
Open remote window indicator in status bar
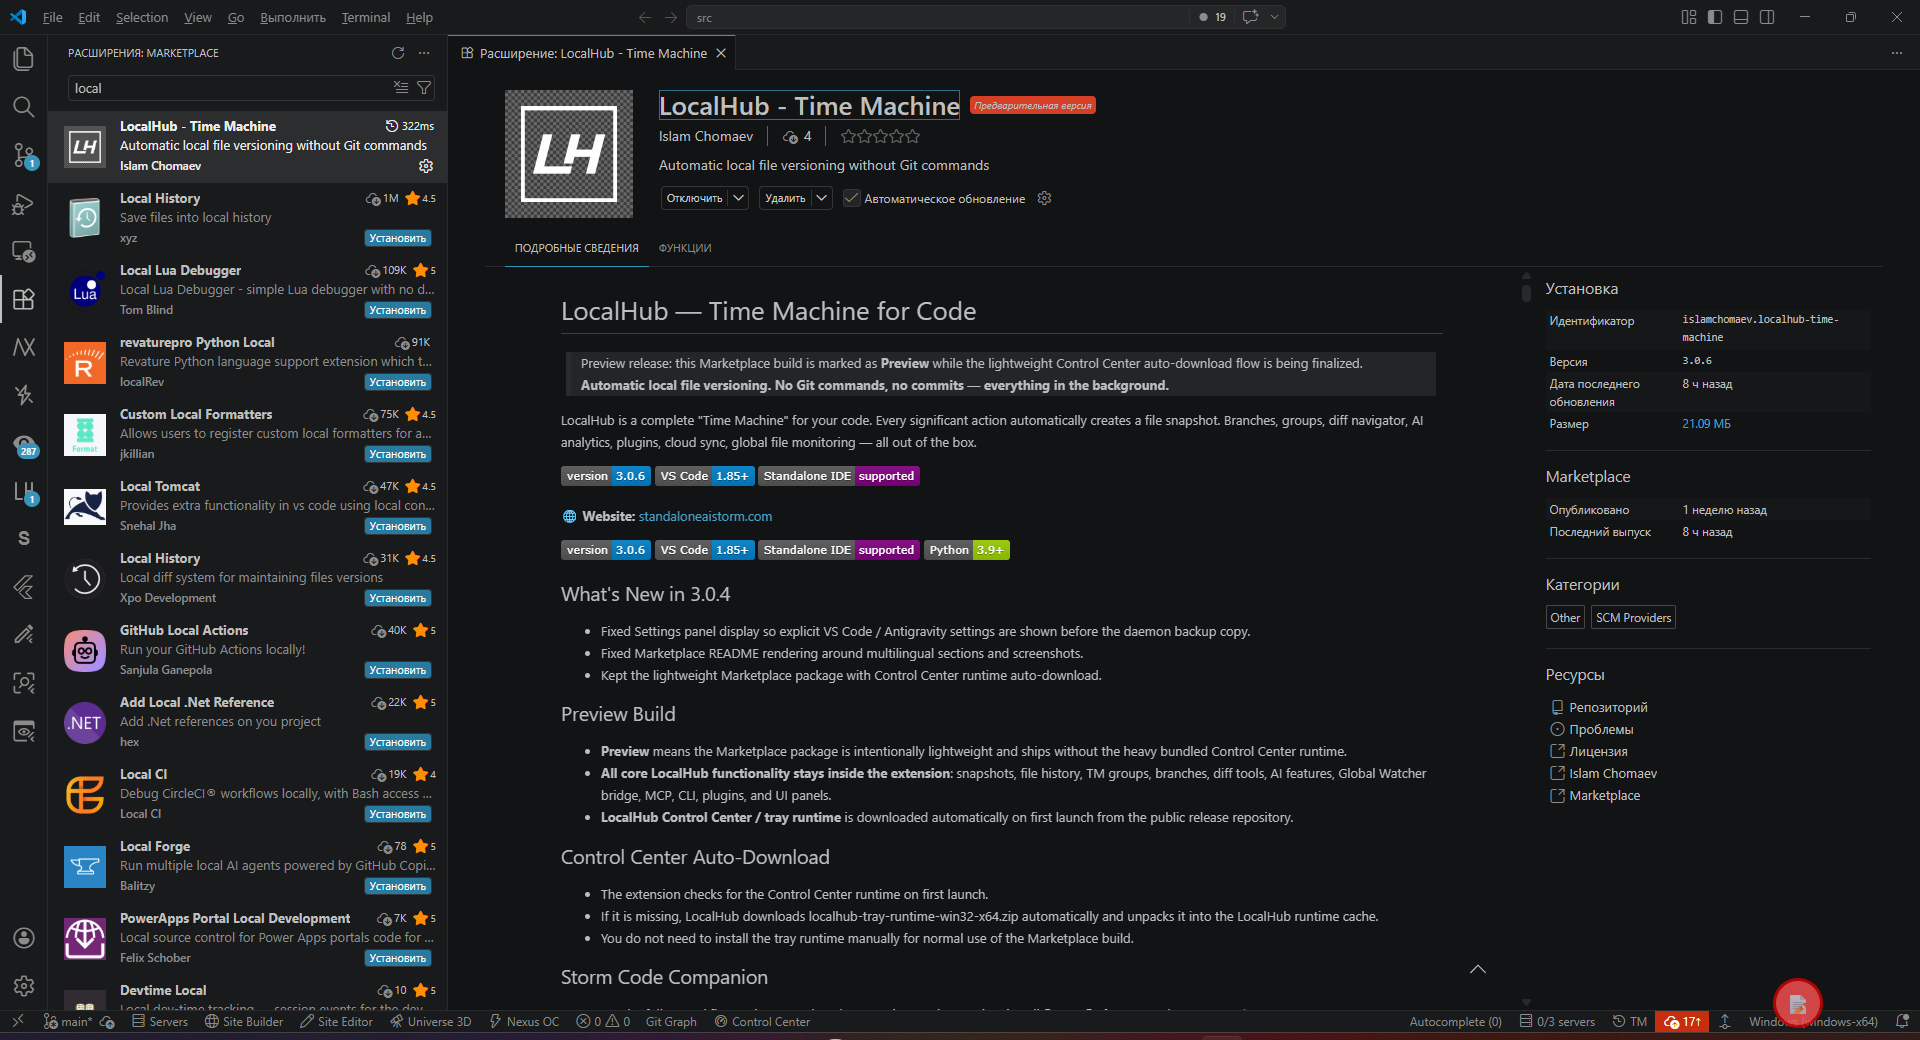click(x=18, y=1021)
